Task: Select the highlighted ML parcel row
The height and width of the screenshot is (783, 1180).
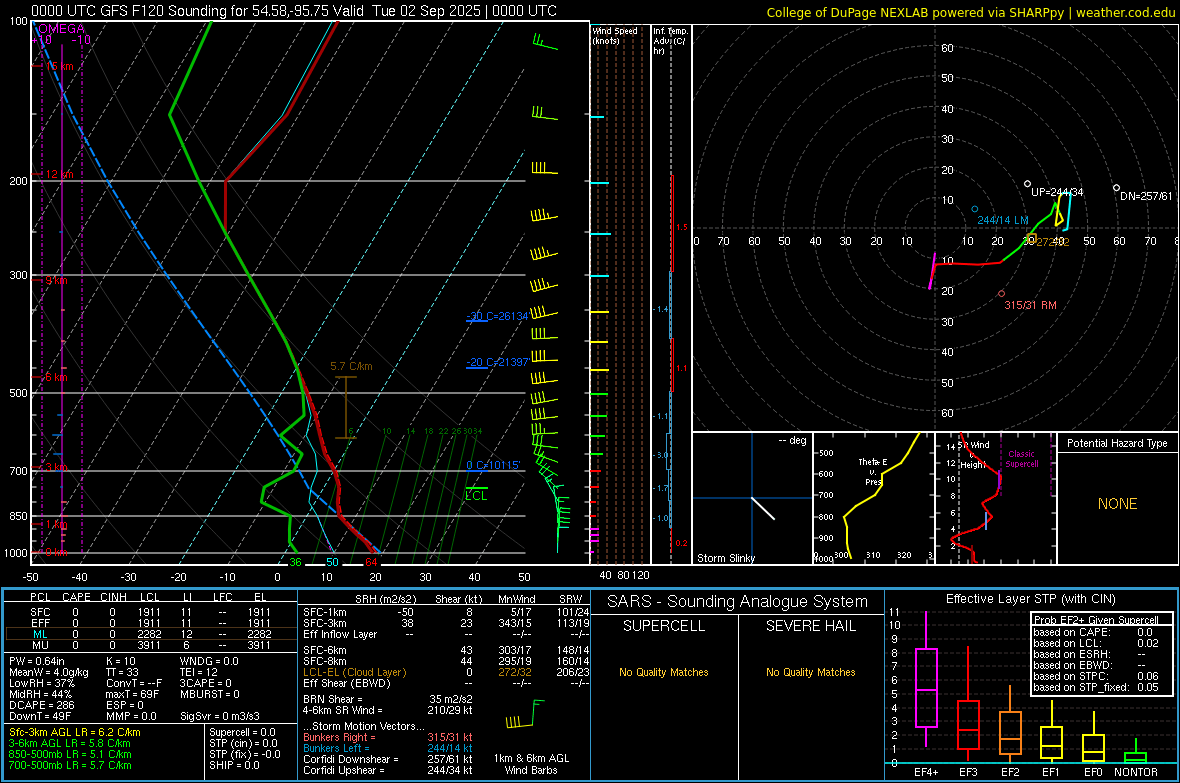Action: tap(151, 634)
